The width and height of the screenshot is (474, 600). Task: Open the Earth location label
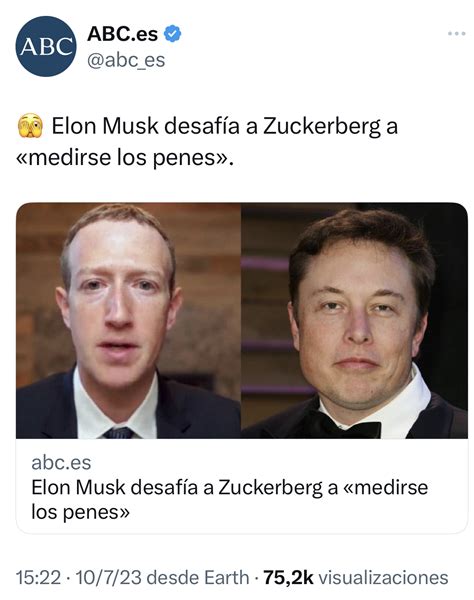pos(226,577)
